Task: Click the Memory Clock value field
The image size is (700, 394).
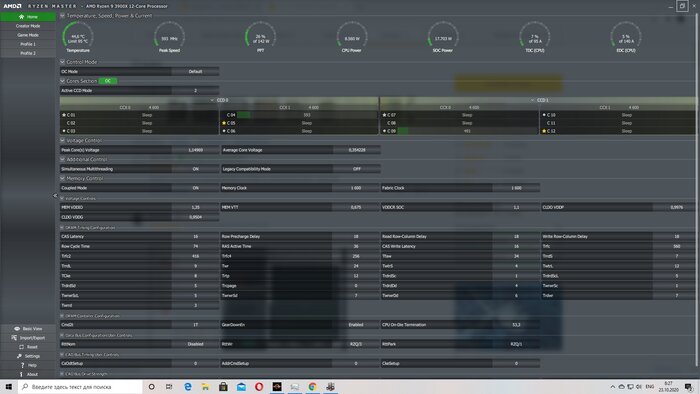Action: [356, 188]
